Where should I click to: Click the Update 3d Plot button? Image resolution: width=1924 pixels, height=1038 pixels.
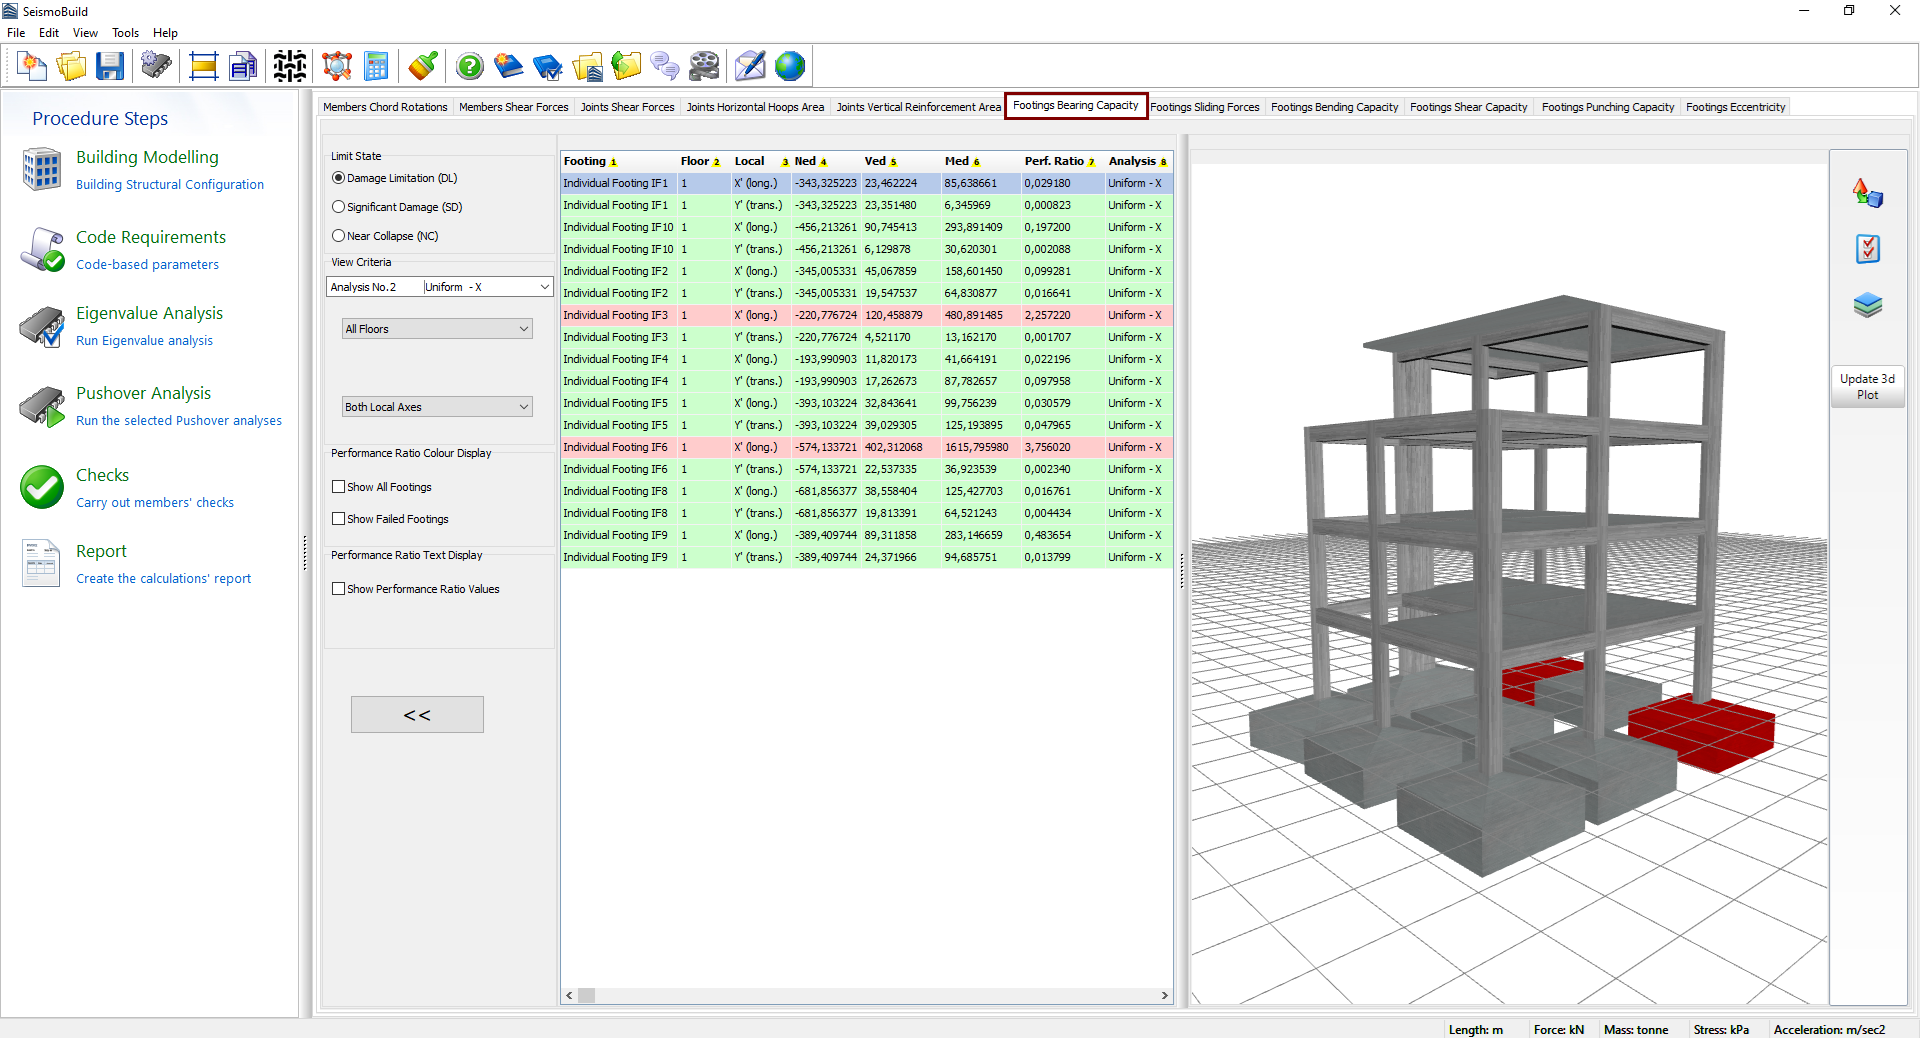pos(1866,387)
